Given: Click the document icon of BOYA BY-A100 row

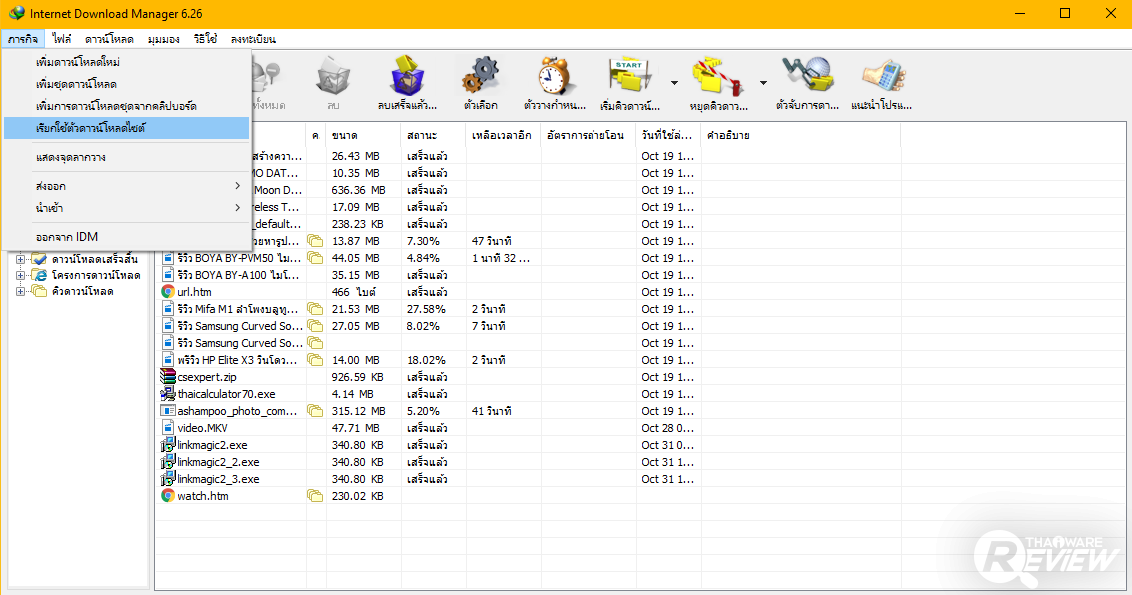Looking at the screenshot, I should click(167, 275).
